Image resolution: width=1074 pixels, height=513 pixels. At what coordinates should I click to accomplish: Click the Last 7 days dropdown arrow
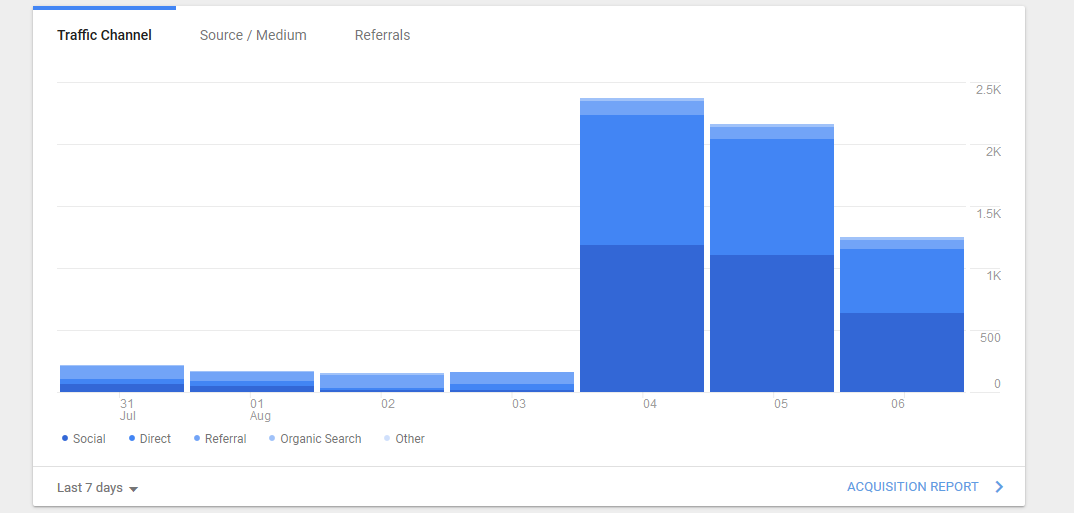point(134,489)
